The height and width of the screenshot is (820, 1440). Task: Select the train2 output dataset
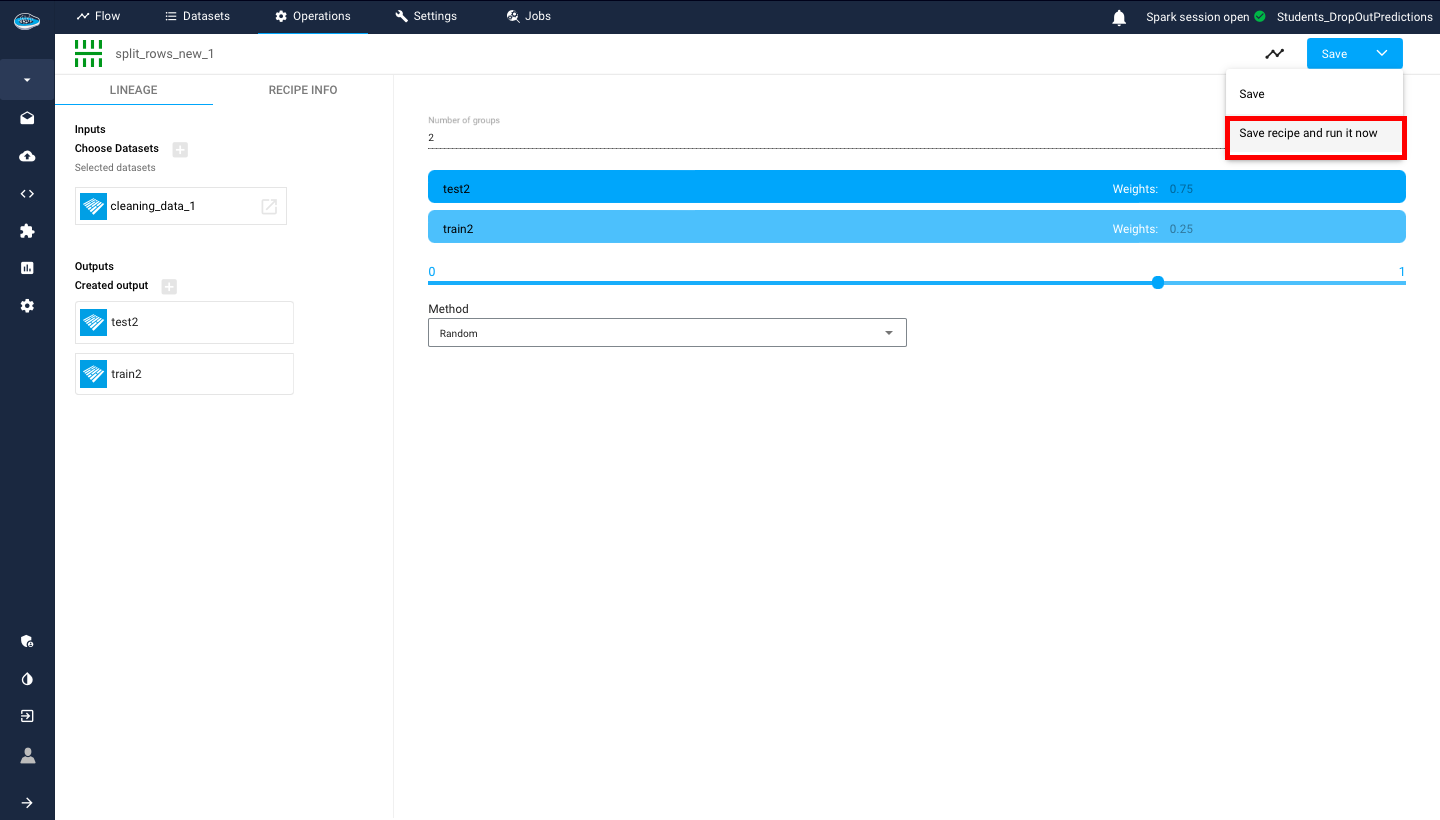[x=184, y=374]
